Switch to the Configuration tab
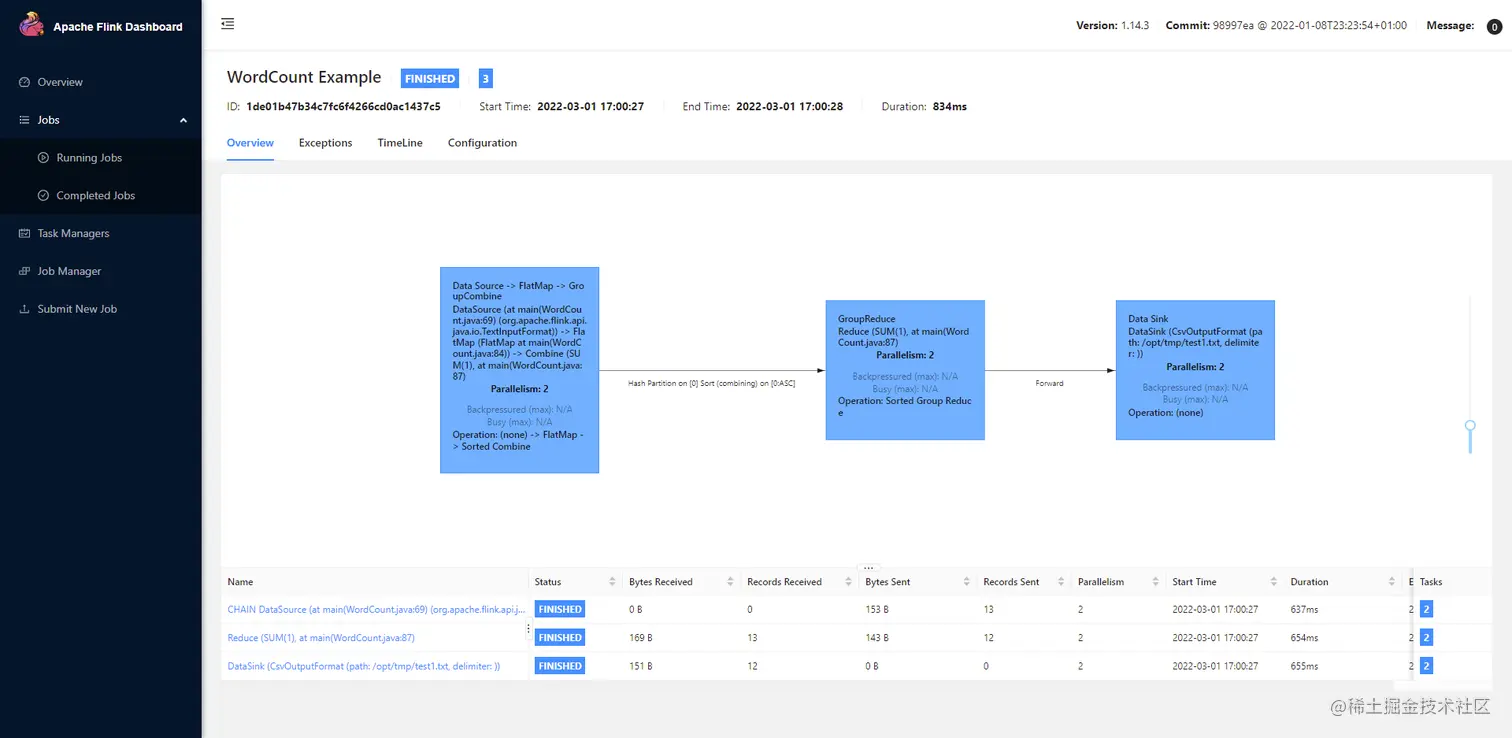Screen dimensions: 1512x738 coord(482,143)
